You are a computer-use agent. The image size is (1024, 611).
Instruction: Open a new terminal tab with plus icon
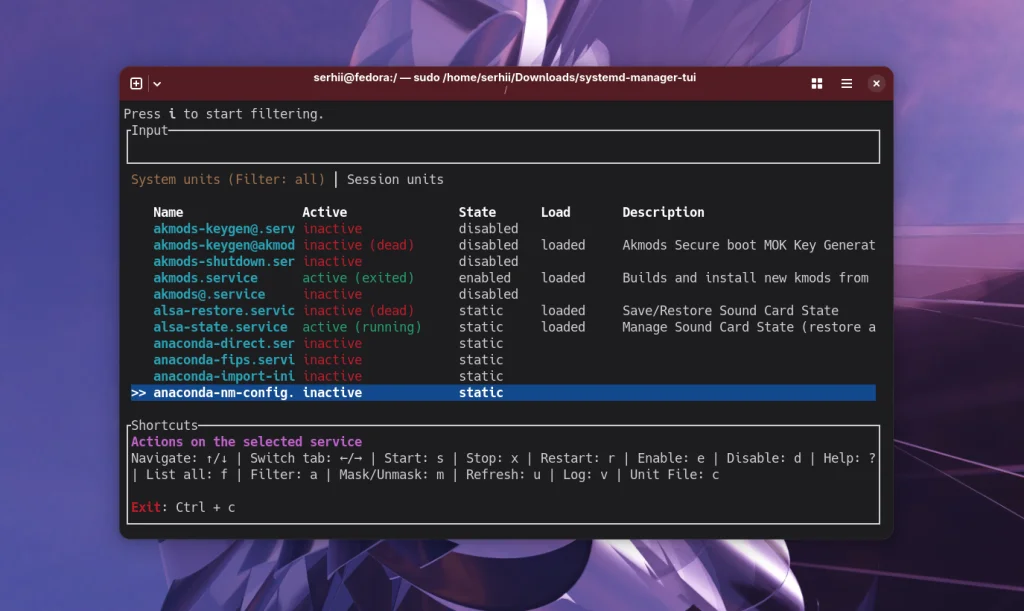pos(136,84)
